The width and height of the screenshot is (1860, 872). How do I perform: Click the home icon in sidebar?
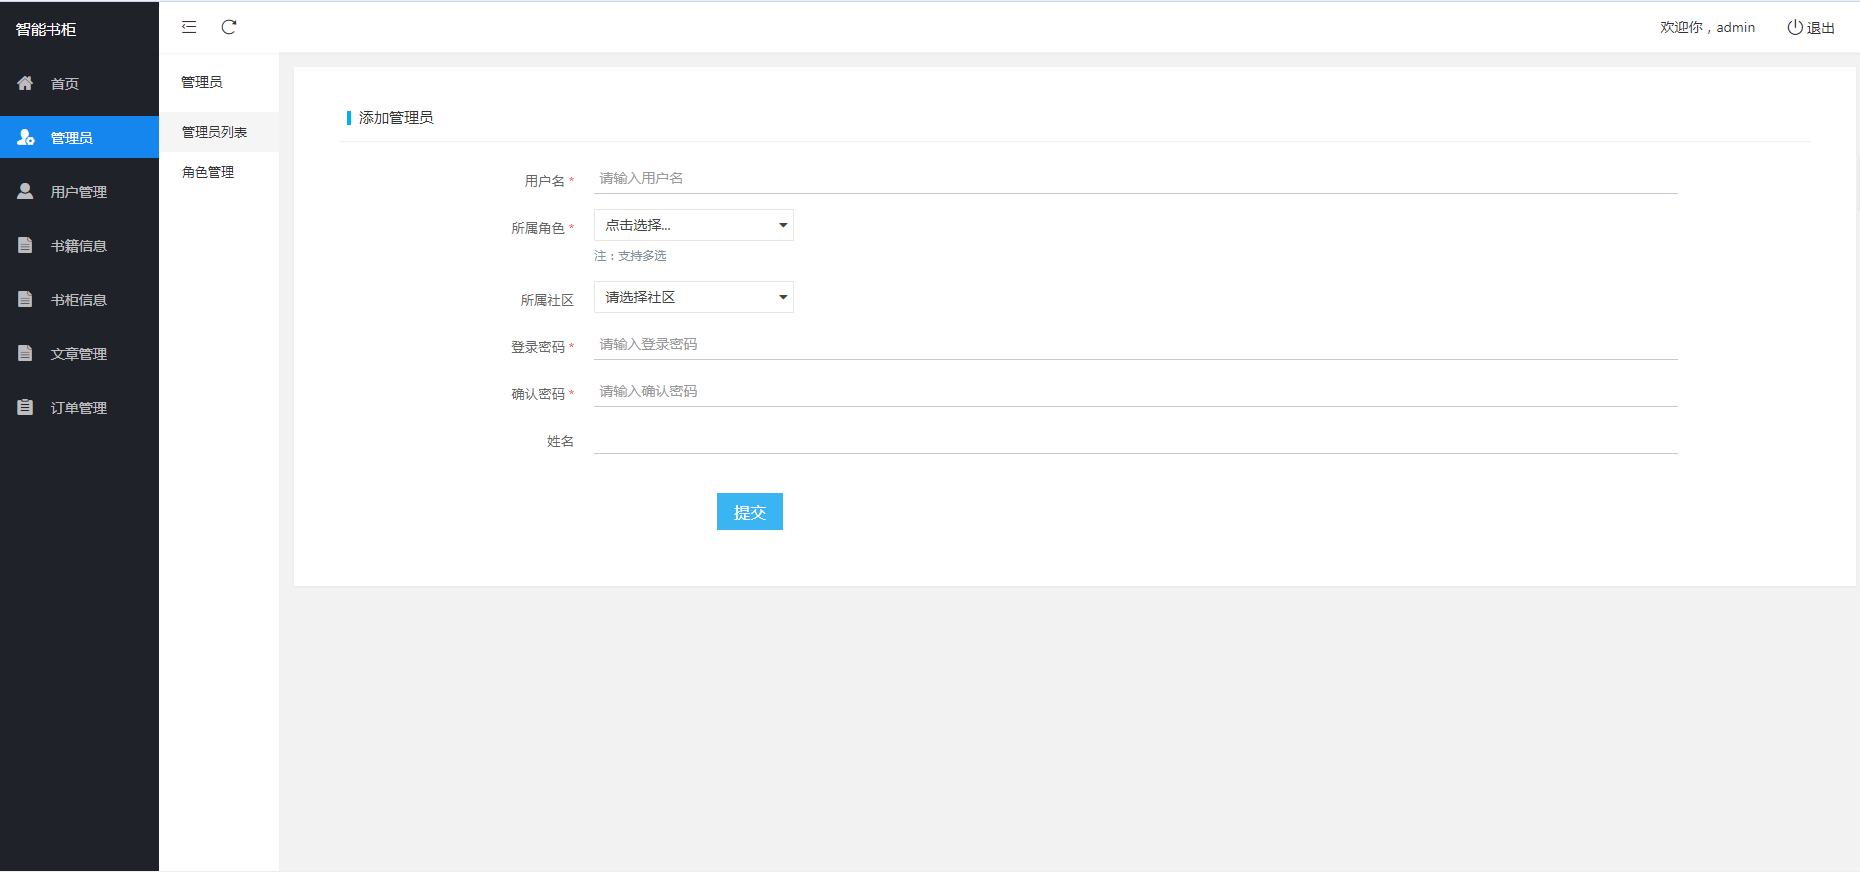click(x=25, y=83)
